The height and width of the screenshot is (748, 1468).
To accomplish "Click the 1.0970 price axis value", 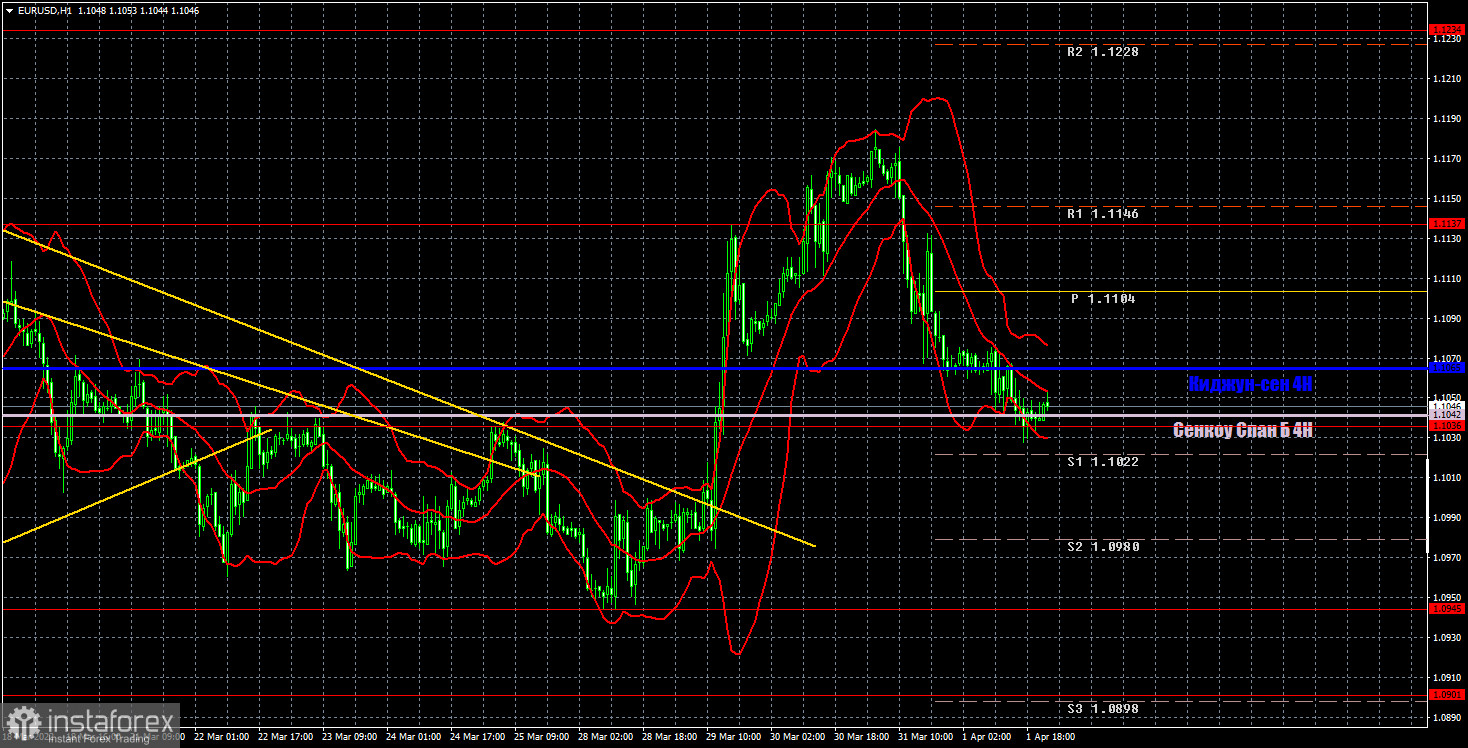I will coord(1446,558).
